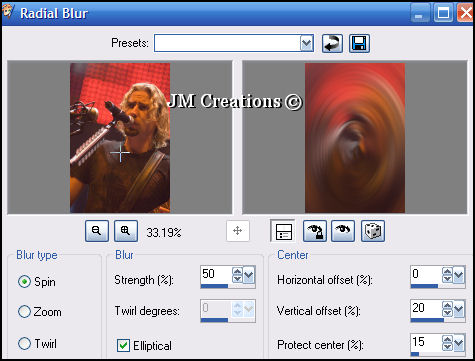Image resolution: width=475 pixels, height=361 pixels.
Task: Click the reset to default arrow icon
Action: coord(332,43)
